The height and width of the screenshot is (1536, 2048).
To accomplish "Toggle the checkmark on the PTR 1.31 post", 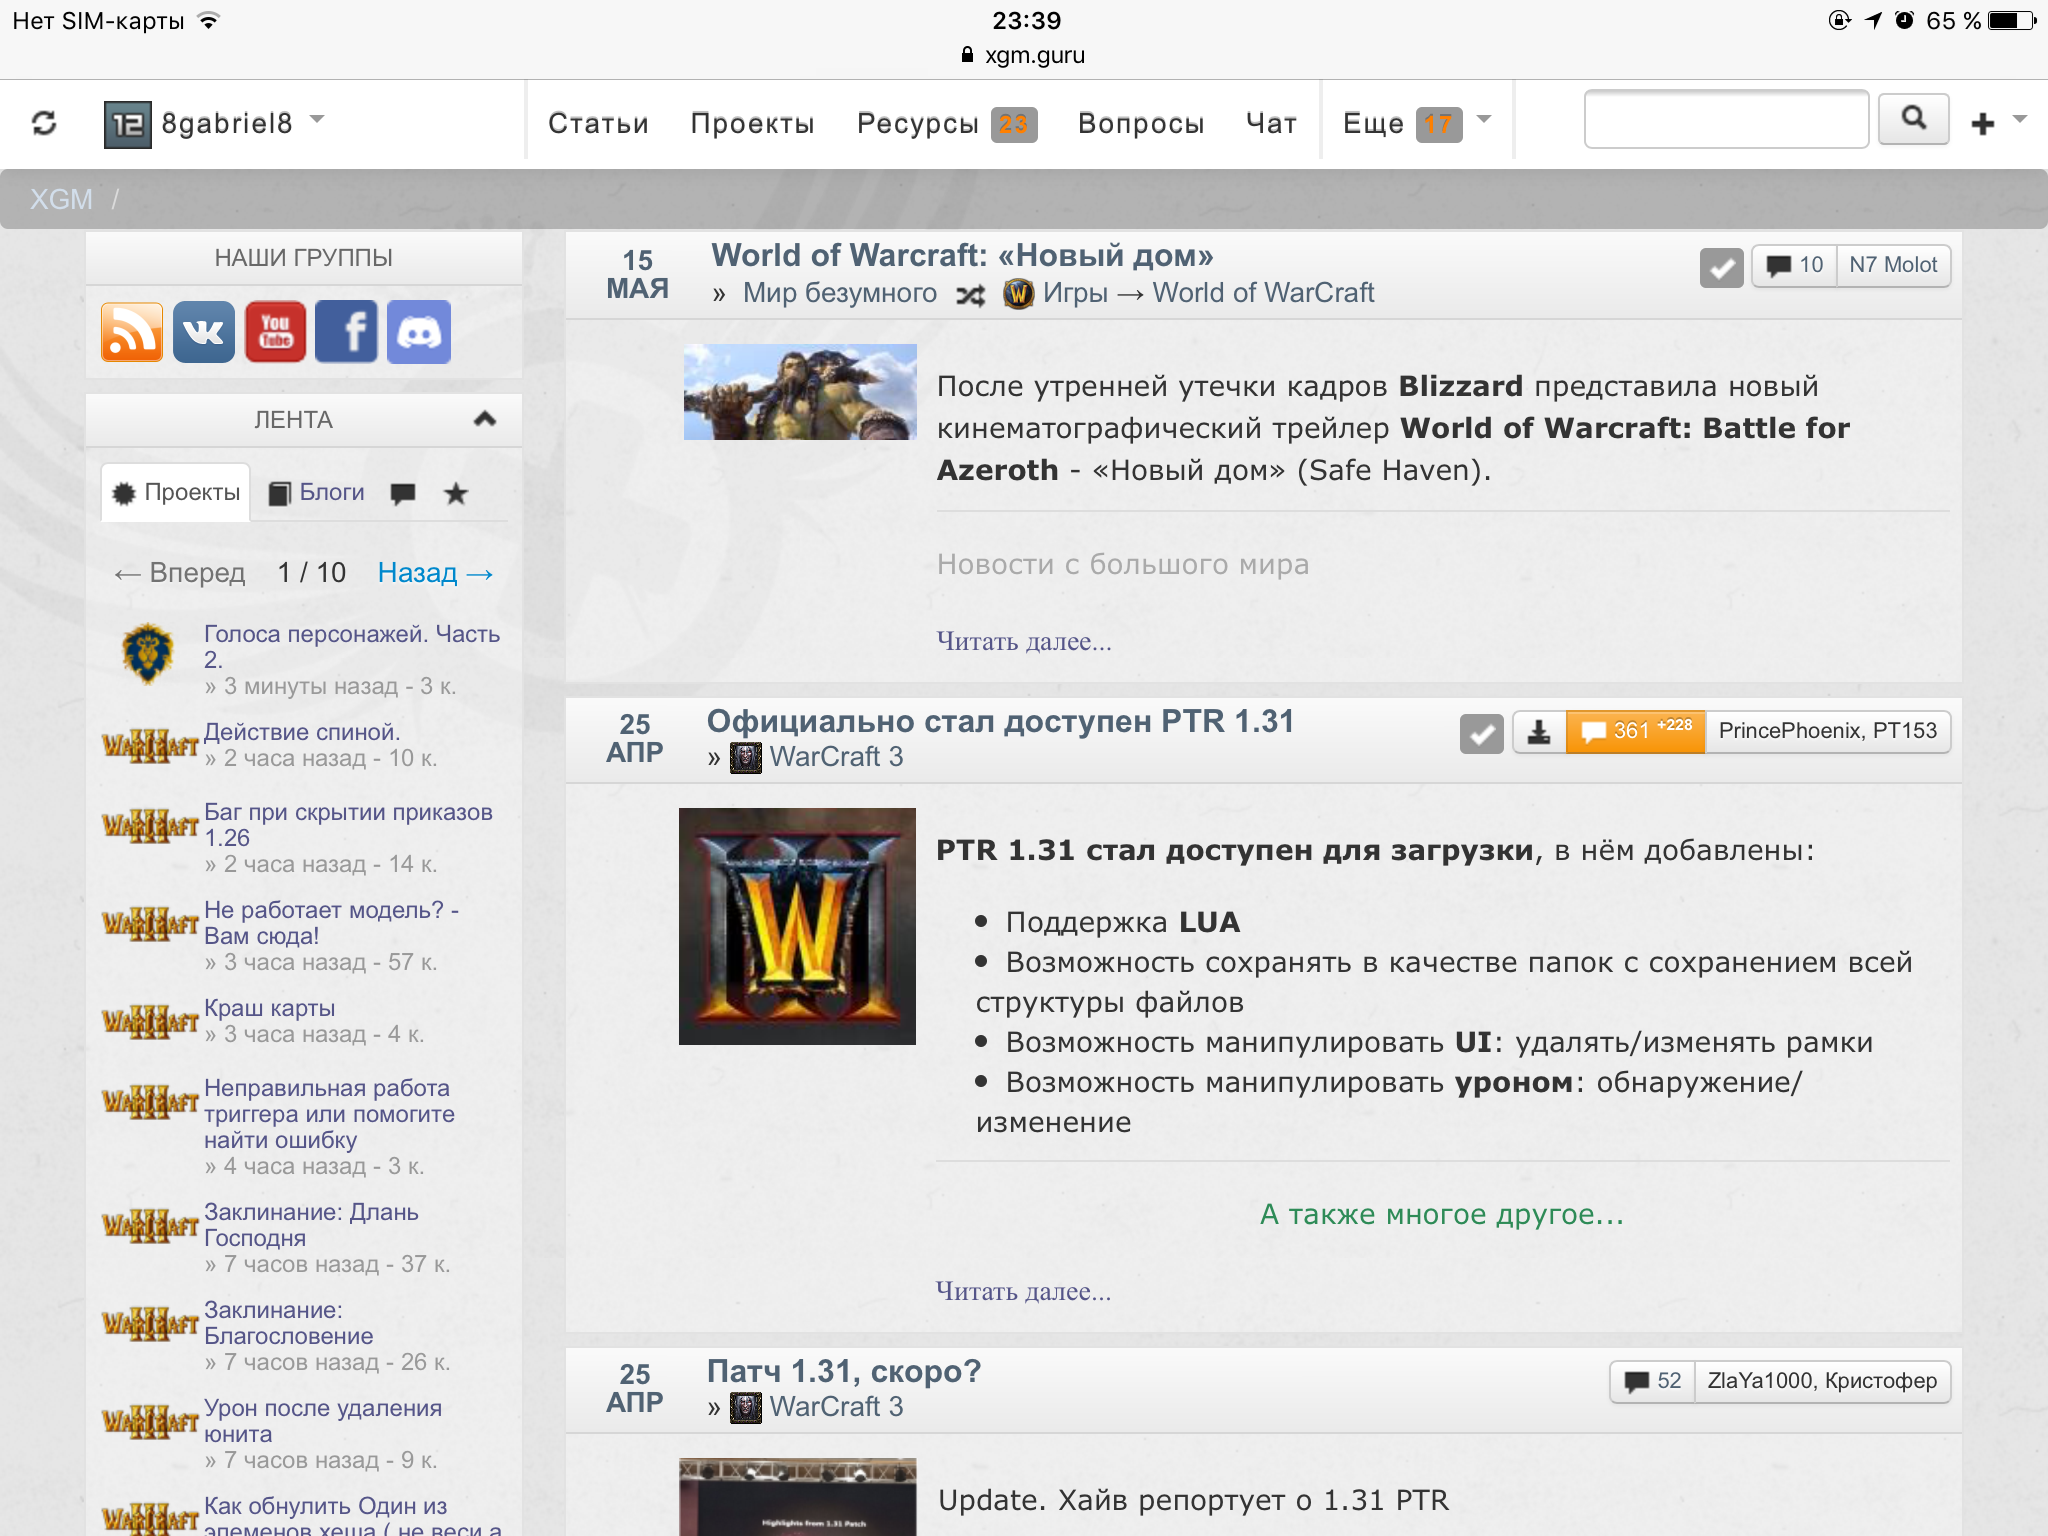I will coord(1481,733).
